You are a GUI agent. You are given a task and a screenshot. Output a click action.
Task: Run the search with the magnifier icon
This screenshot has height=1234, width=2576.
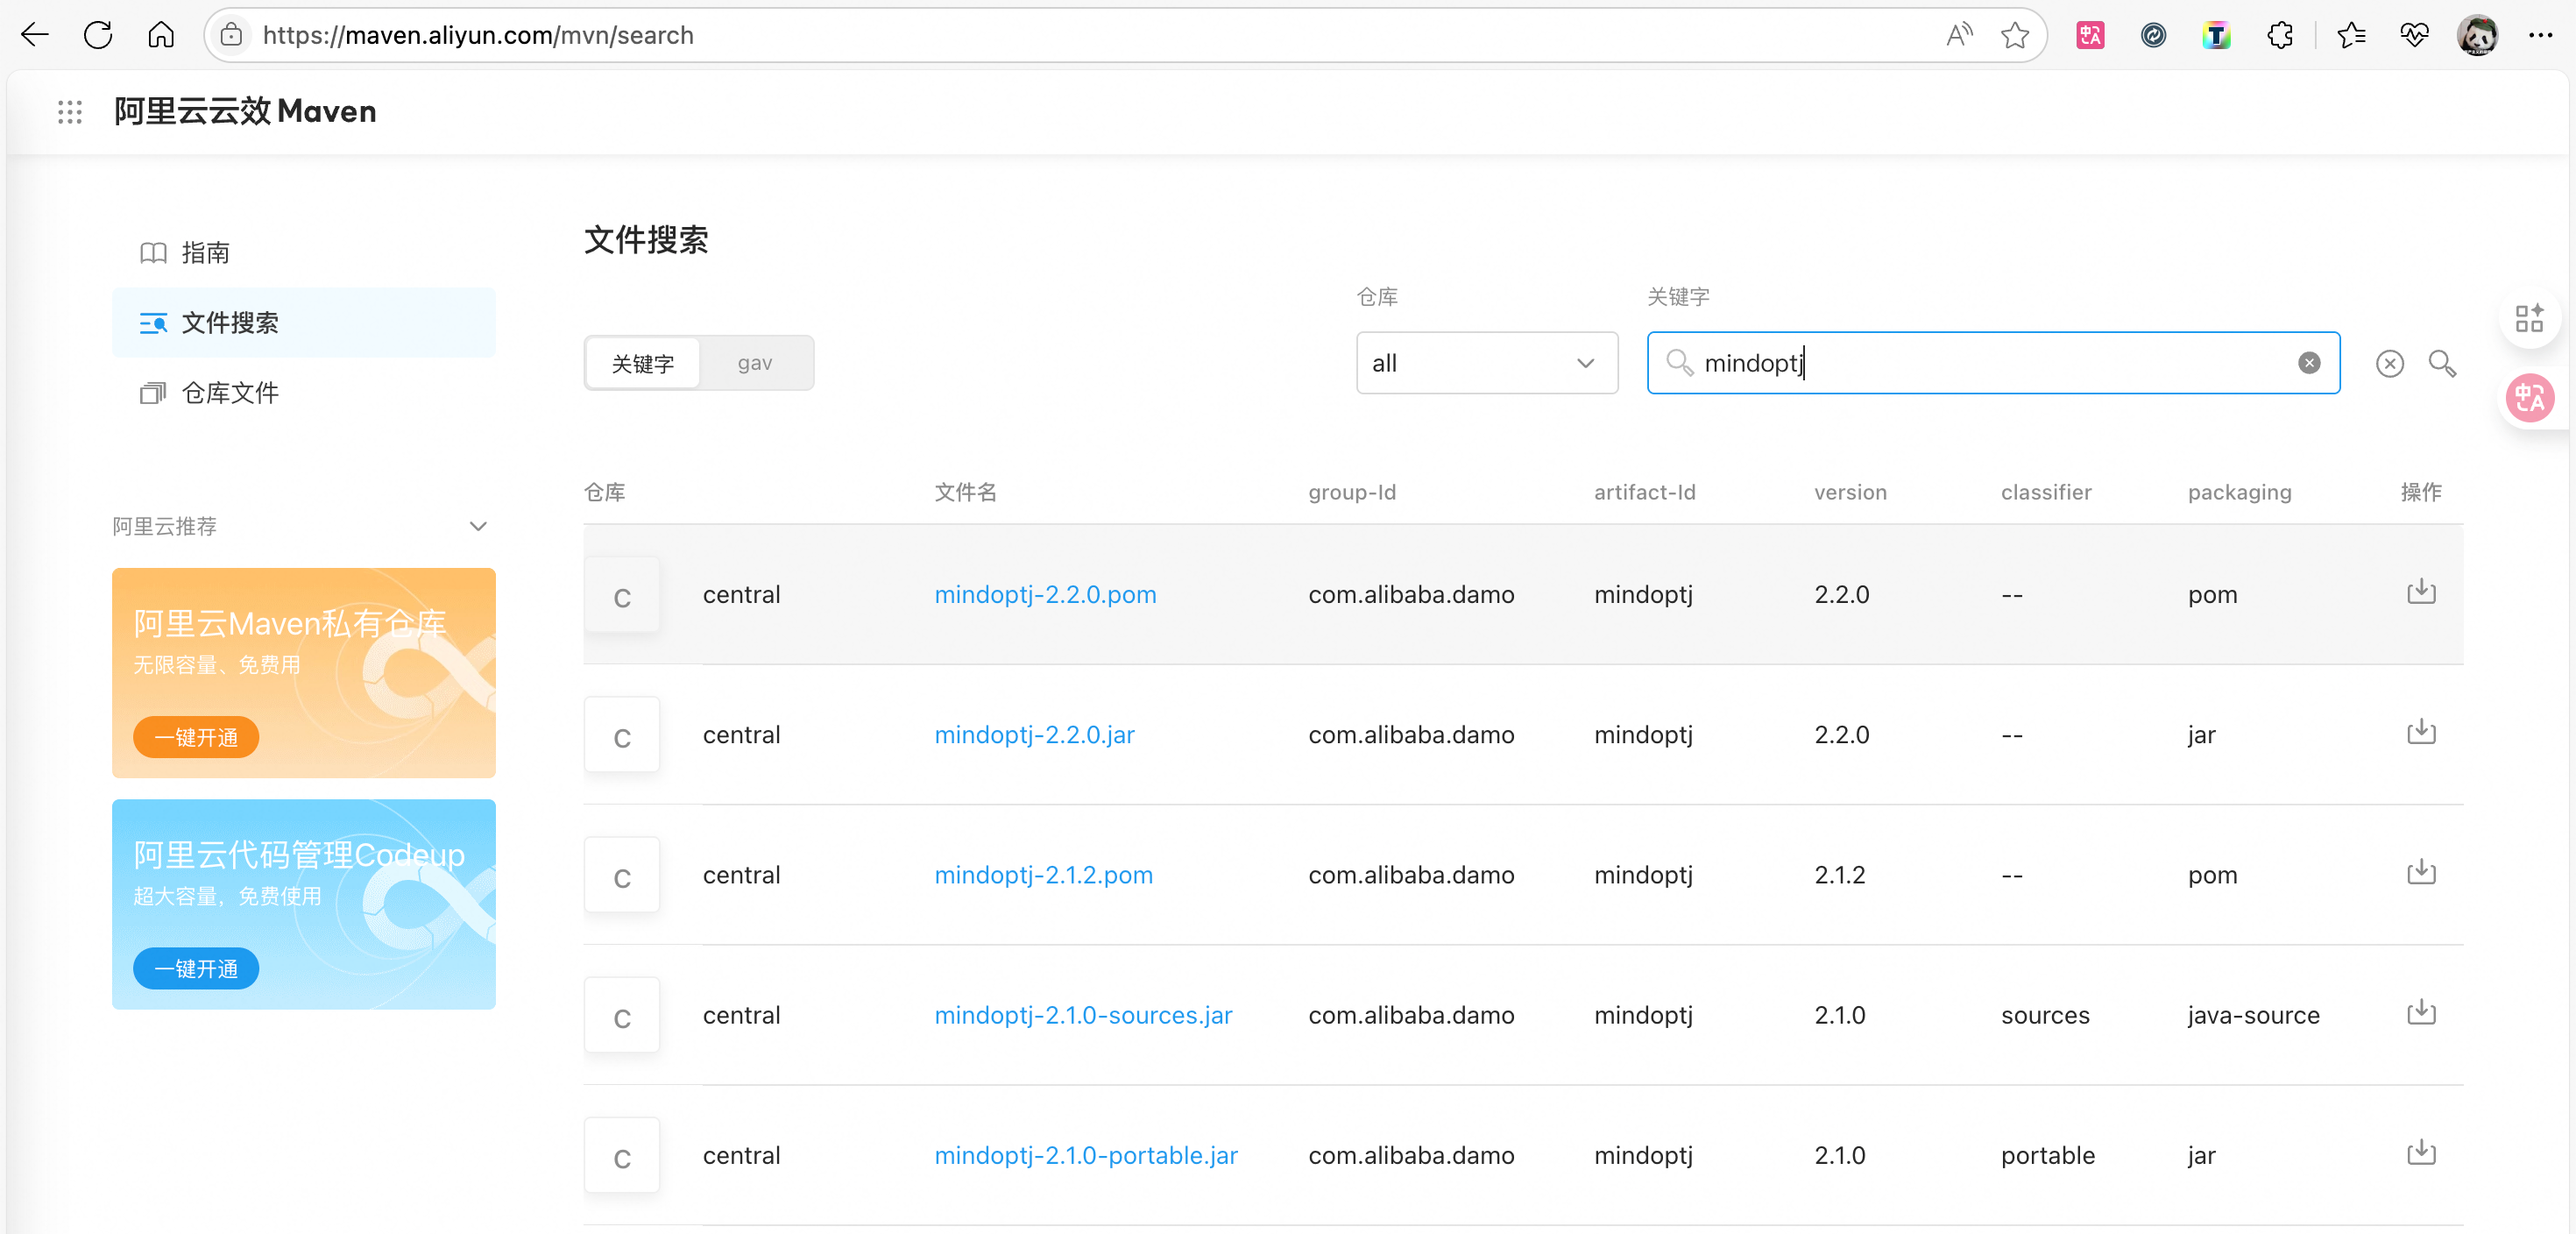[x=2442, y=363]
